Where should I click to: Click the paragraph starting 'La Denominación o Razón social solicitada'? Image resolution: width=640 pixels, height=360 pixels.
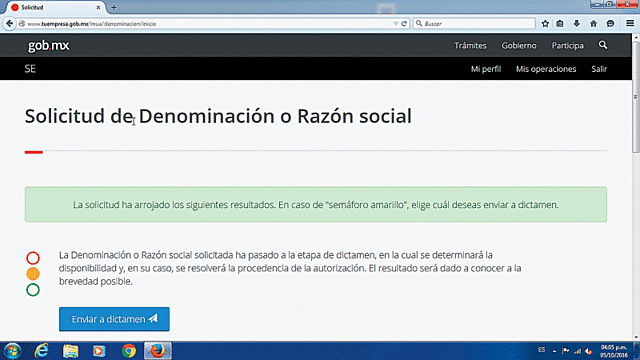pyautogui.click(x=290, y=268)
